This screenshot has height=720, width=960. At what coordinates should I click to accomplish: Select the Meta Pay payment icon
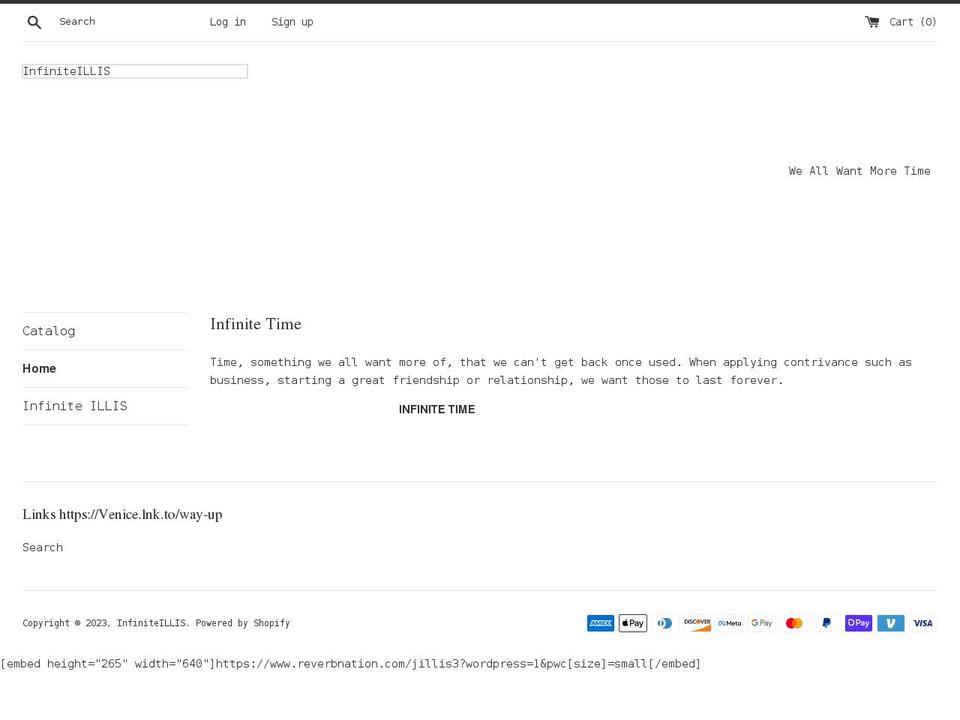click(x=730, y=623)
